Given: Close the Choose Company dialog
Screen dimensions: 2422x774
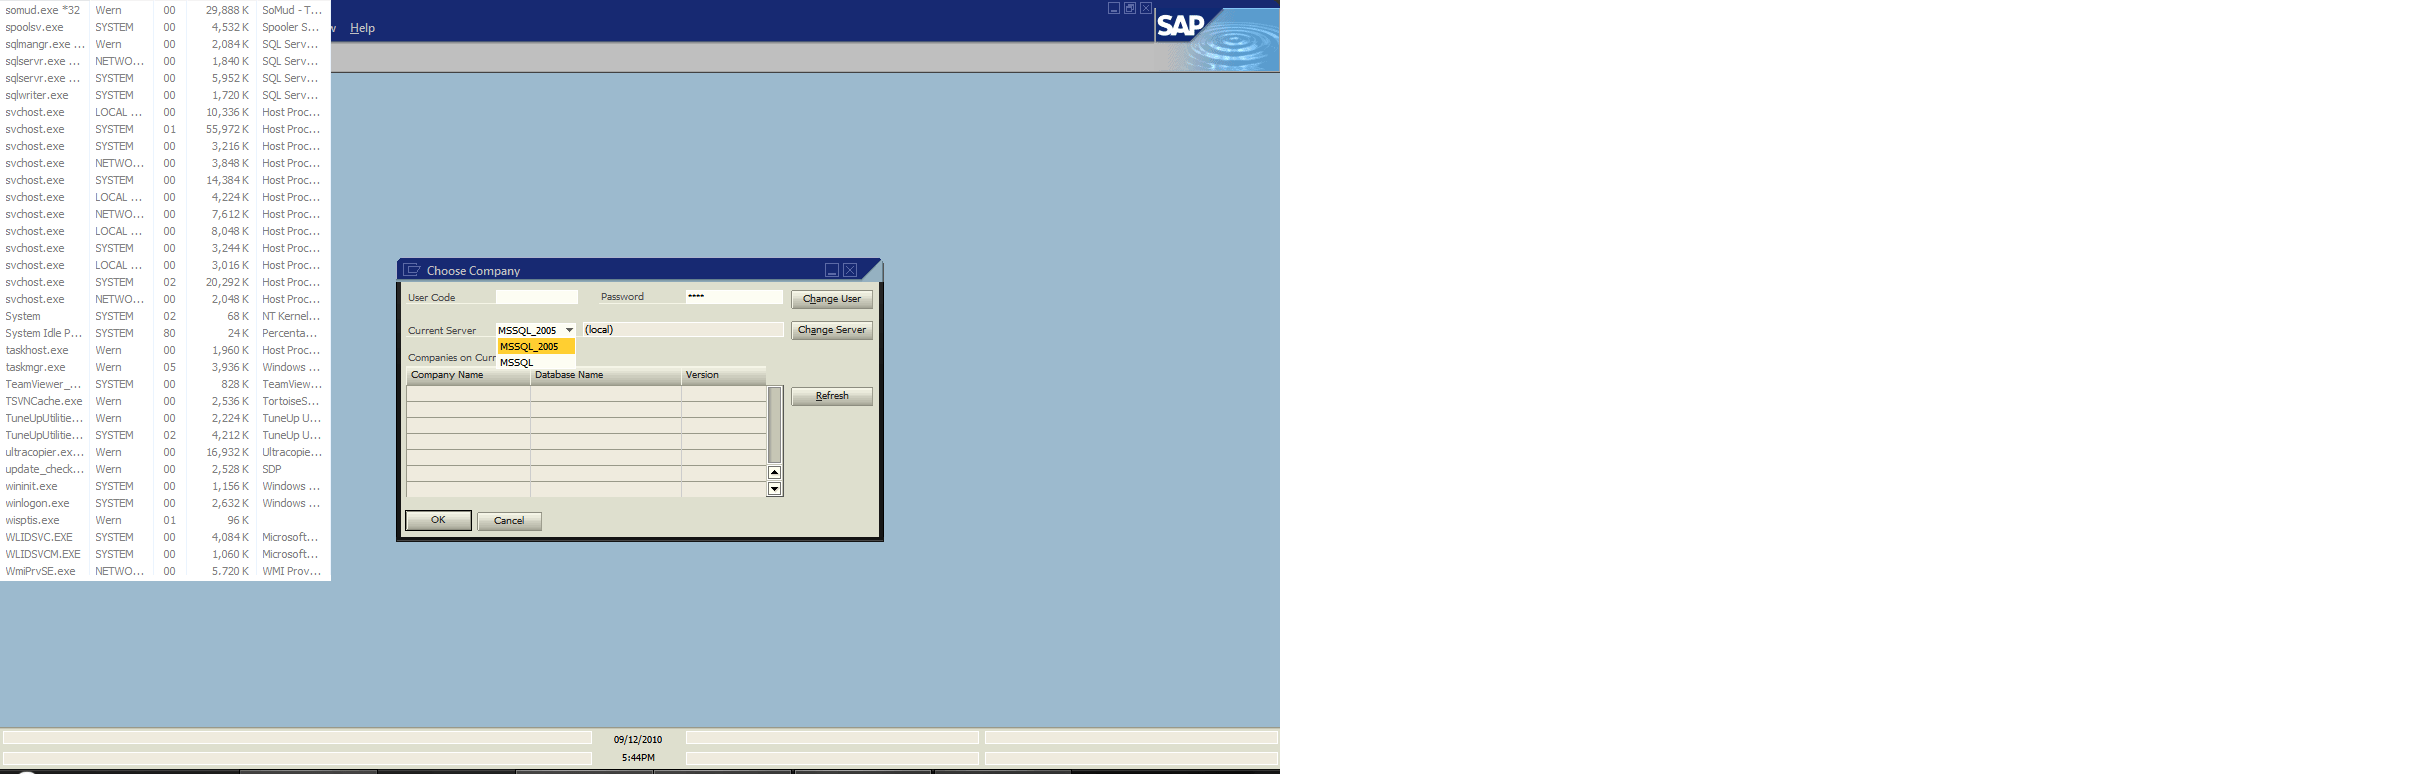Looking at the screenshot, I should [850, 270].
